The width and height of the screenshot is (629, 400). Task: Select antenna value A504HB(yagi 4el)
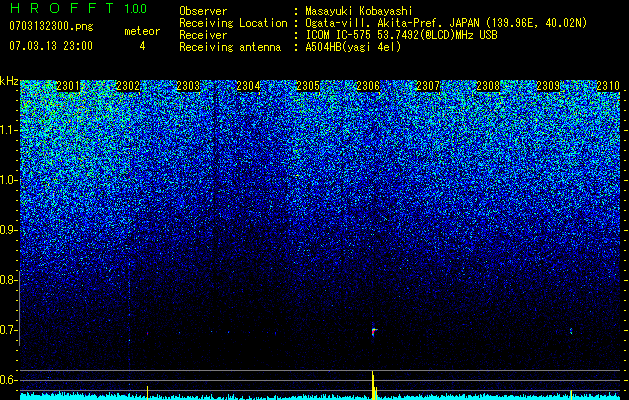353,47
